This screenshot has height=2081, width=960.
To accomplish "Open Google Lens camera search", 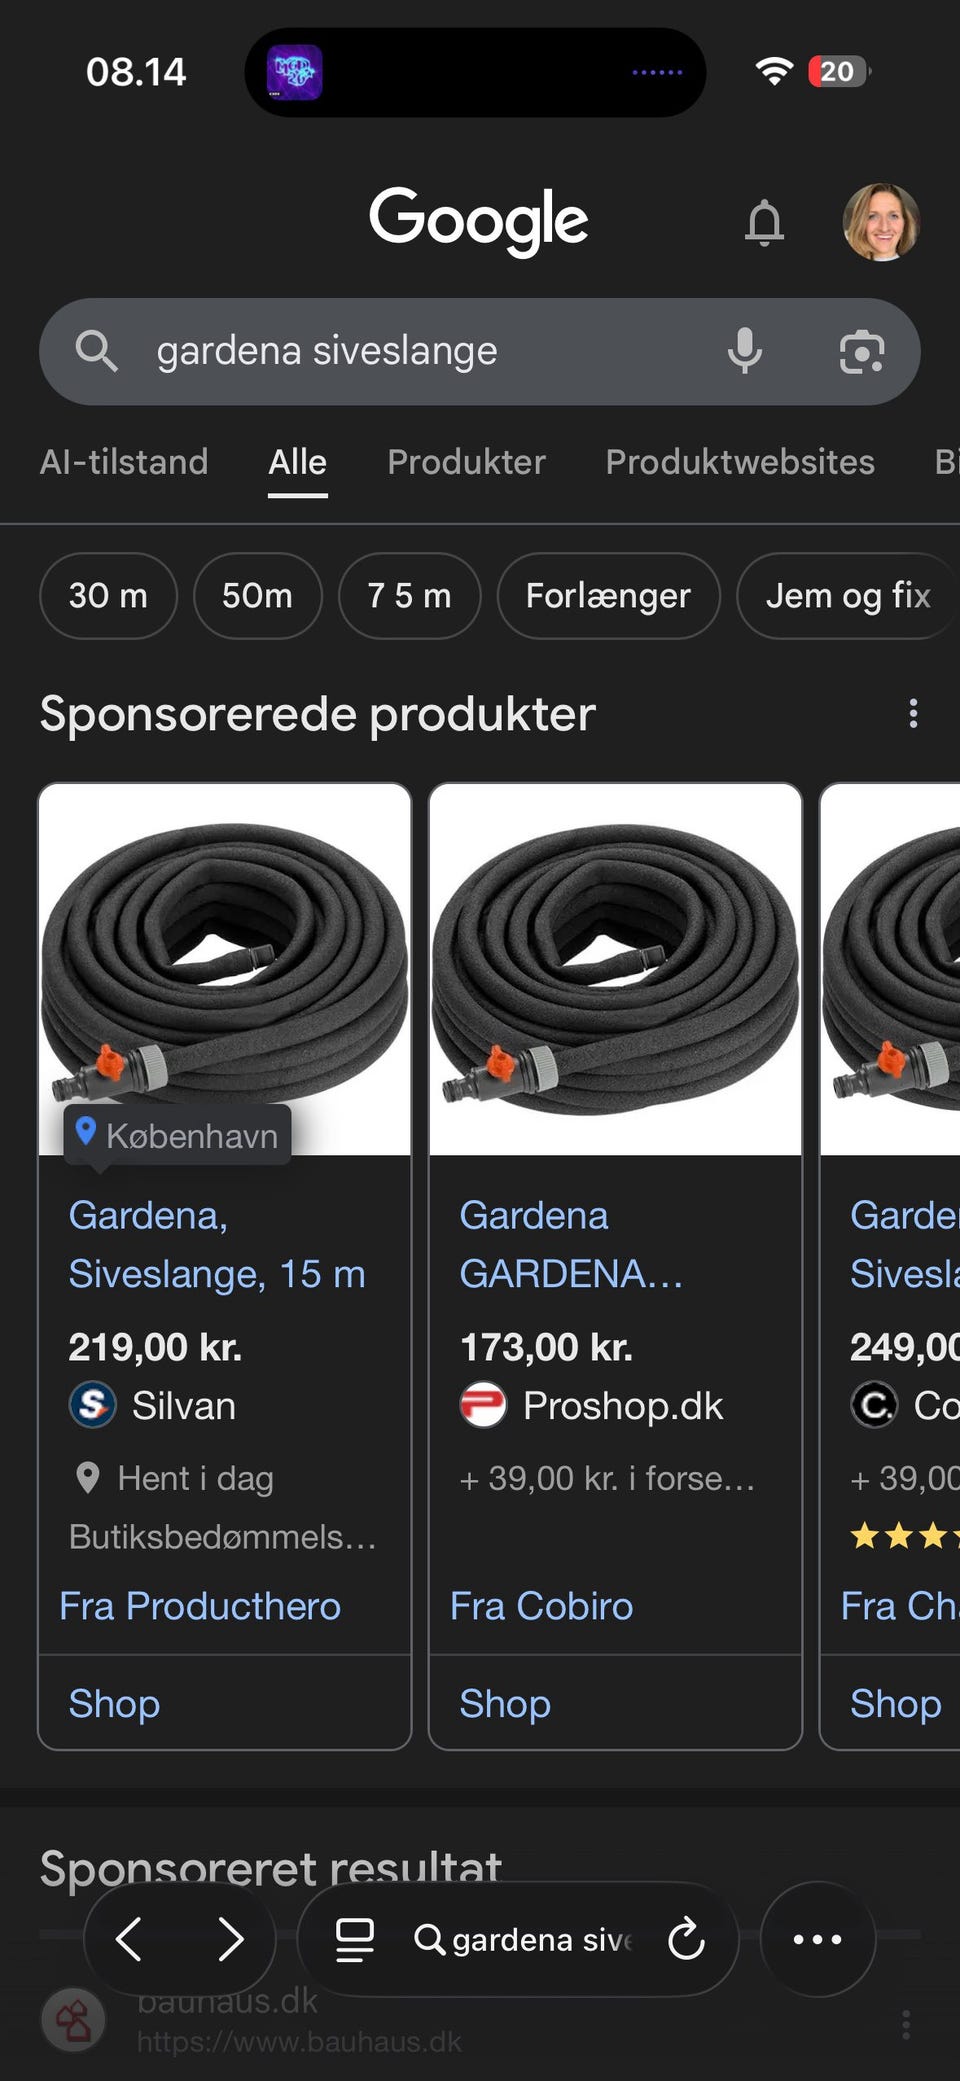I will coord(861,351).
